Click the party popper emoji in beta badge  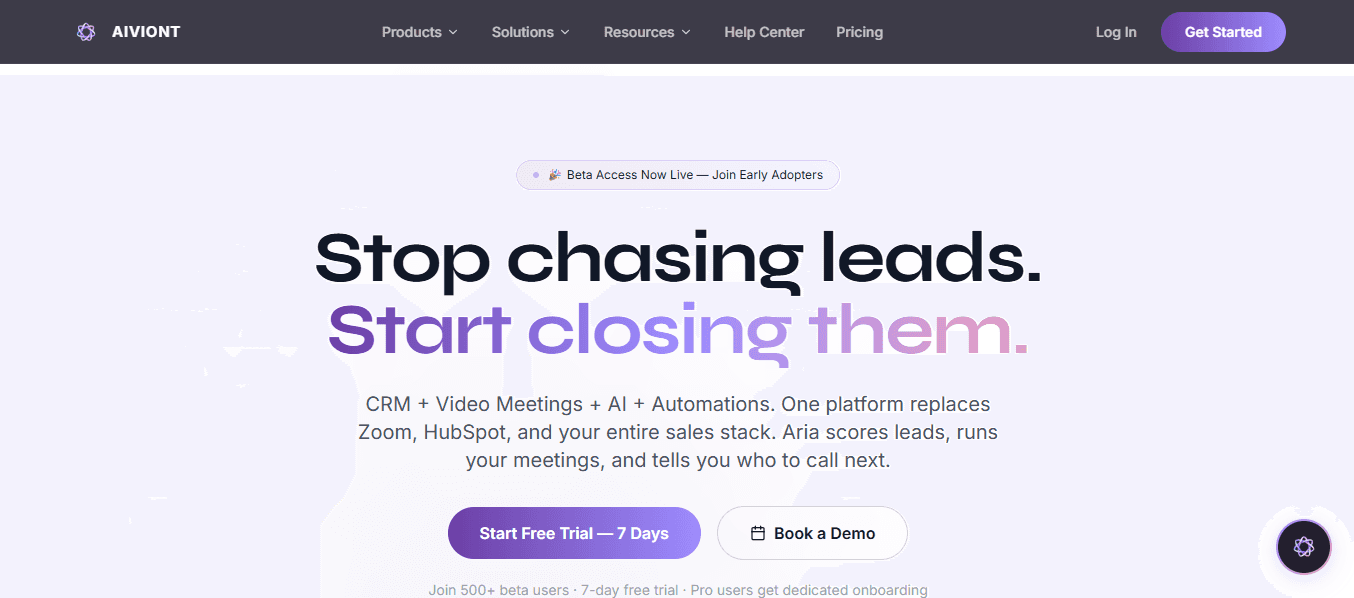click(x=554, y=175)
